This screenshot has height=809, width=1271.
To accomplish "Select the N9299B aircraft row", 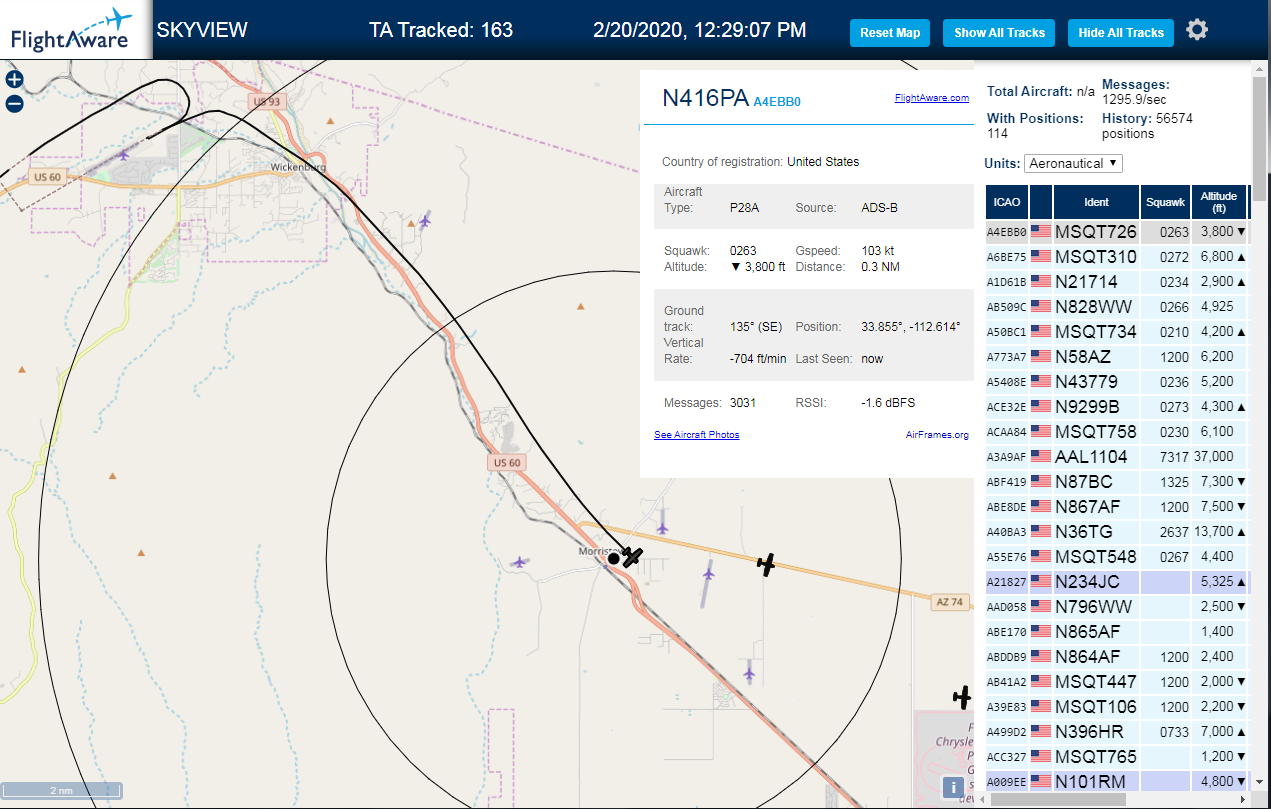I will (1116, 407).
